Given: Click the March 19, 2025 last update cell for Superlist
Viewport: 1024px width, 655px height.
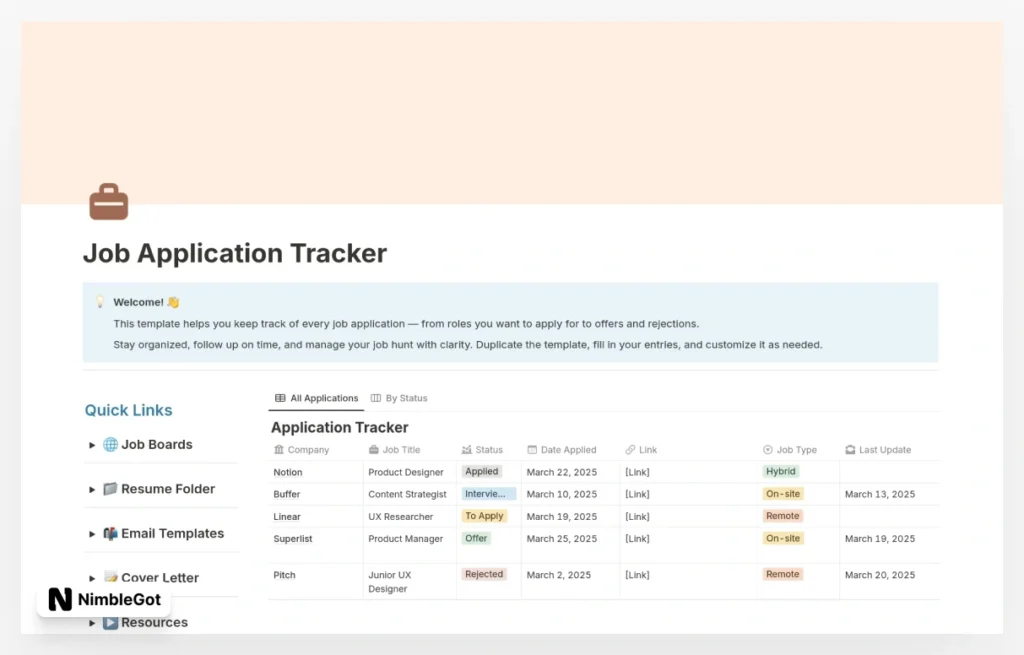Looking at the screenshot, I should tap(889, 545).
